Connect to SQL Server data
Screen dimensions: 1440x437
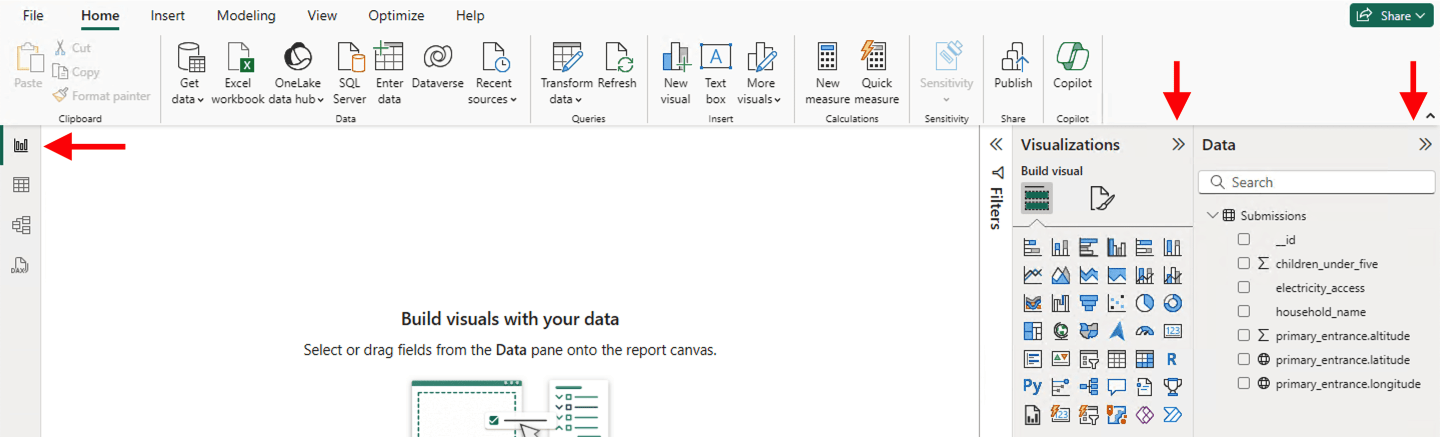point(349,73)
